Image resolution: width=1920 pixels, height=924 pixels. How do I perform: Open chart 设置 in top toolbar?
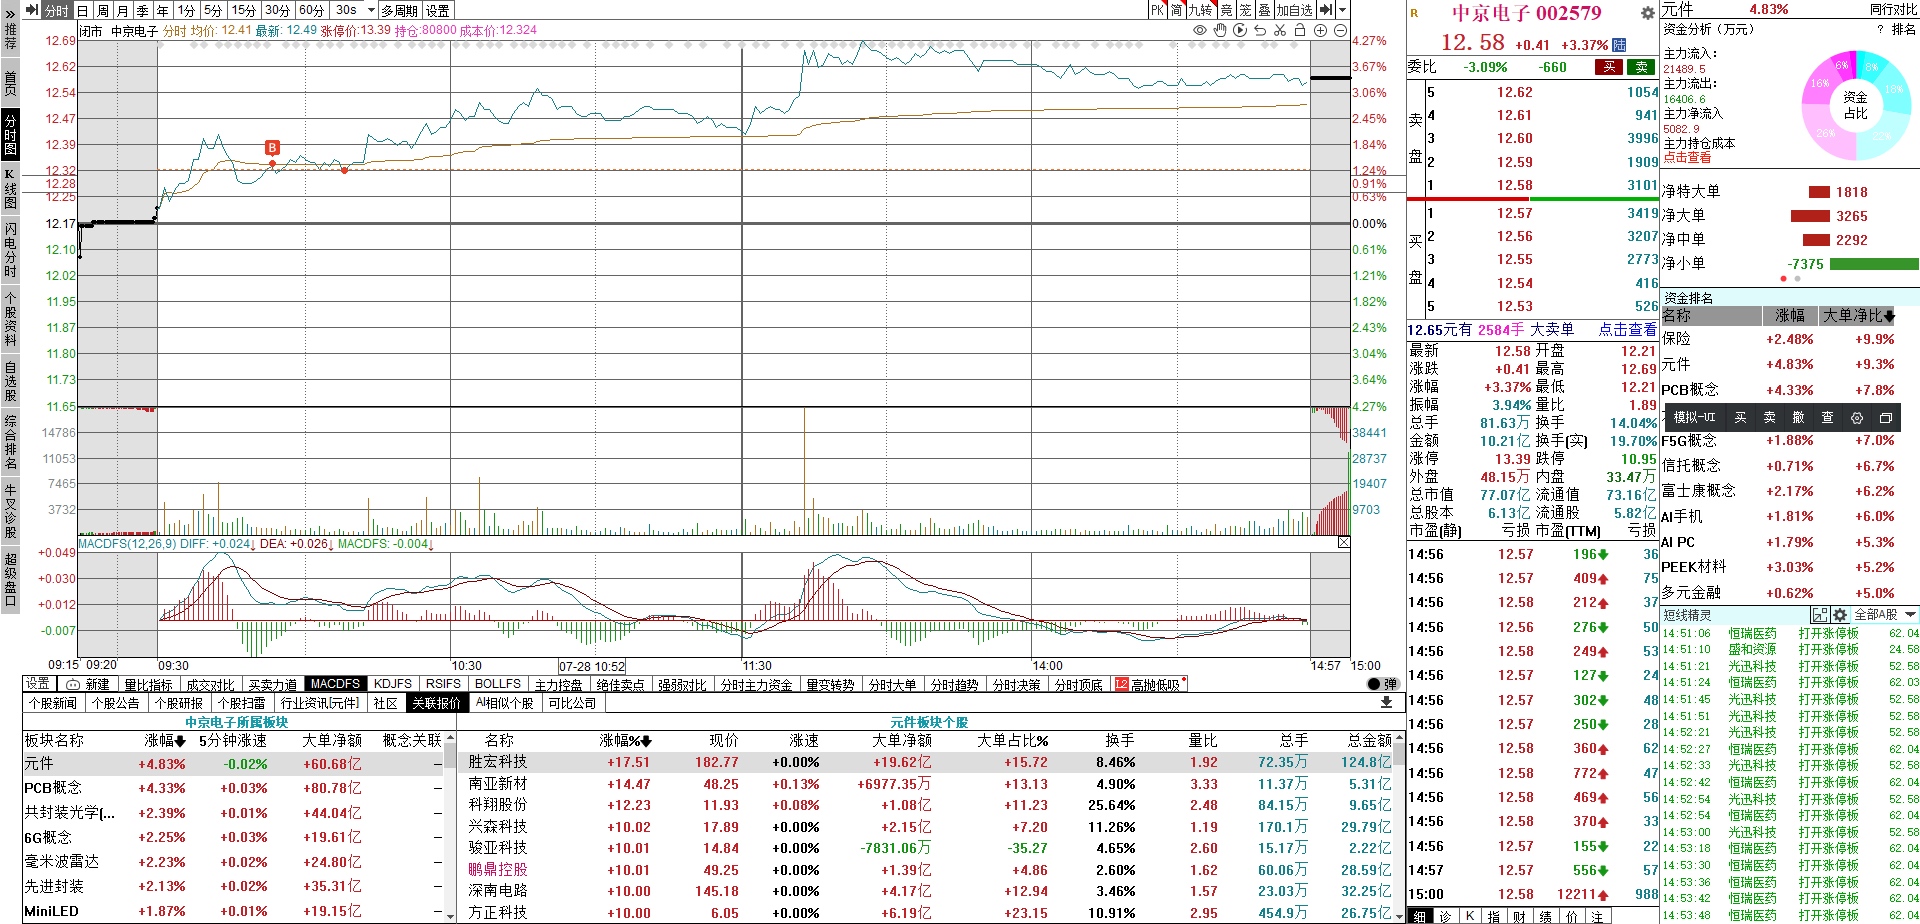438,10
